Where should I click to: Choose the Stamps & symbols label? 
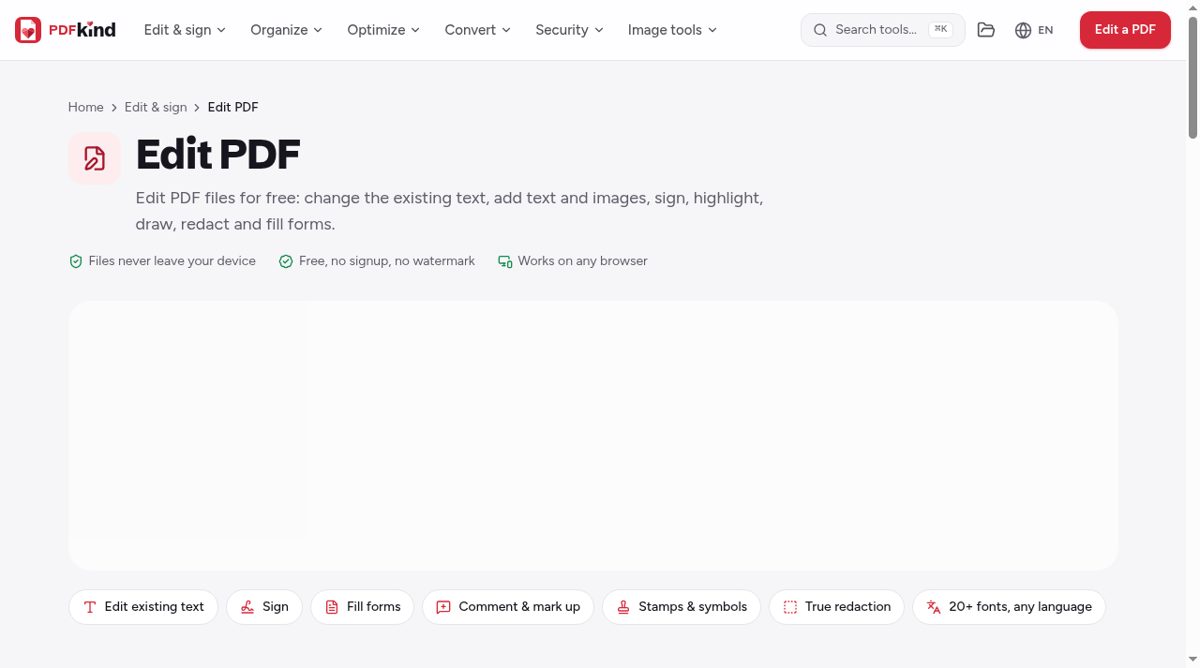pos(693,607)
